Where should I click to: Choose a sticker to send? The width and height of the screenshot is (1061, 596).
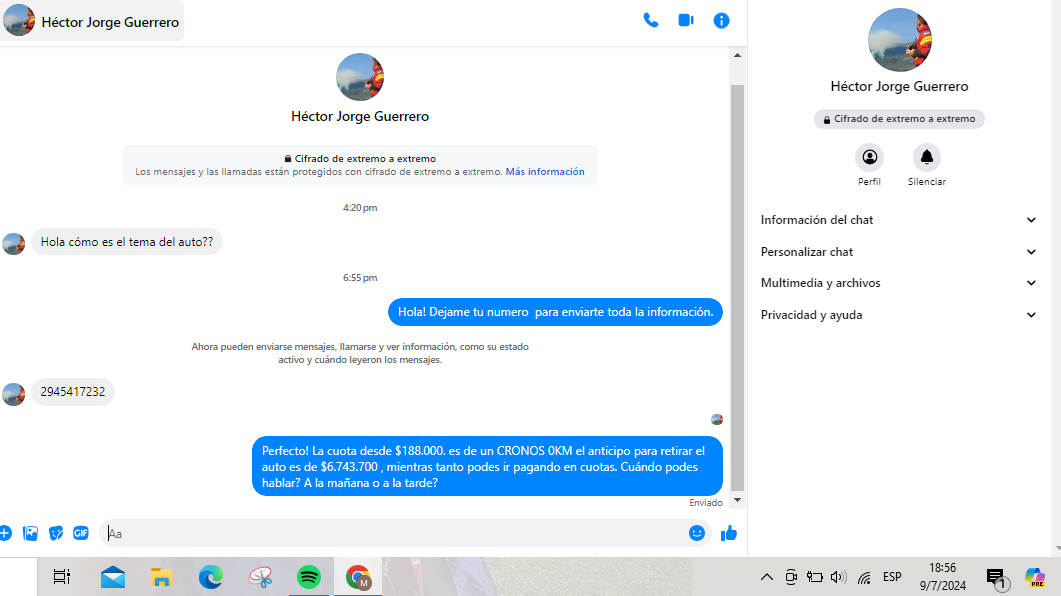(56, 533)
